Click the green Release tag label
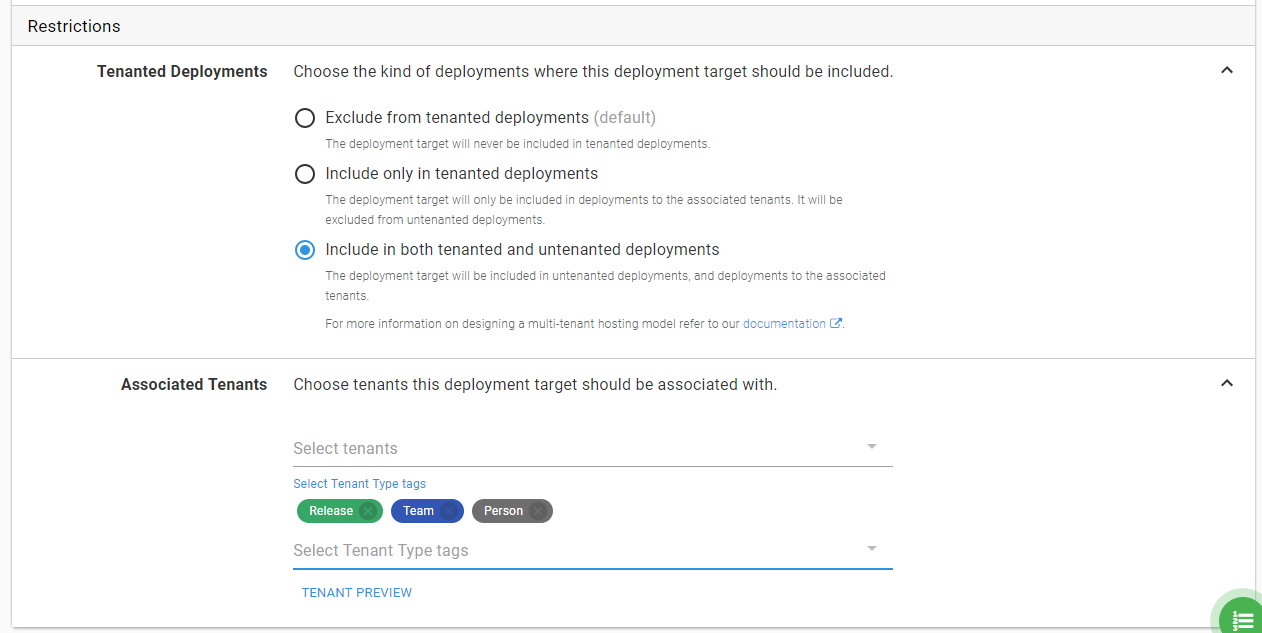 pyautogui.click(x=330, y=511)
